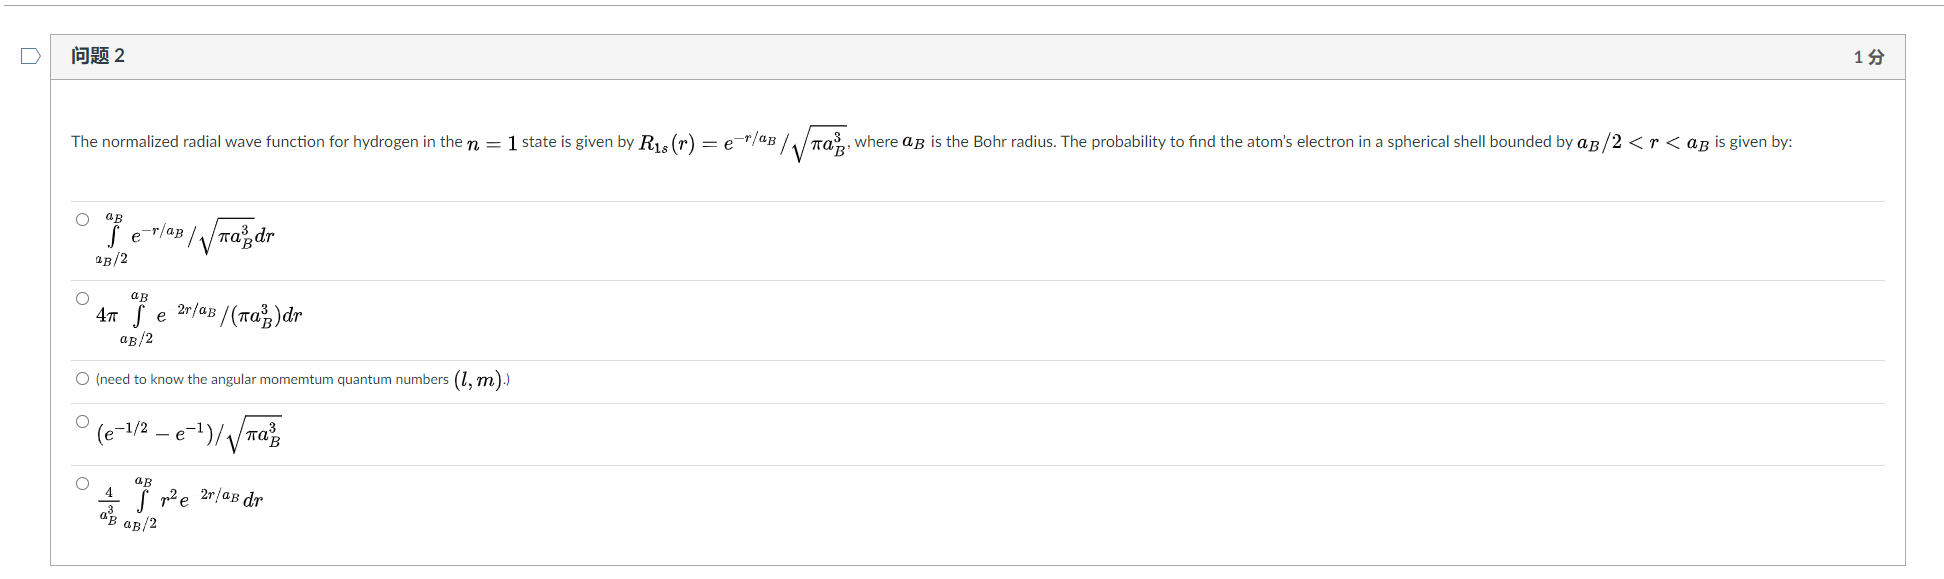Select the first answer option's radio button
This screenshot has width=1944, height=579.
(x=81, y=217)
